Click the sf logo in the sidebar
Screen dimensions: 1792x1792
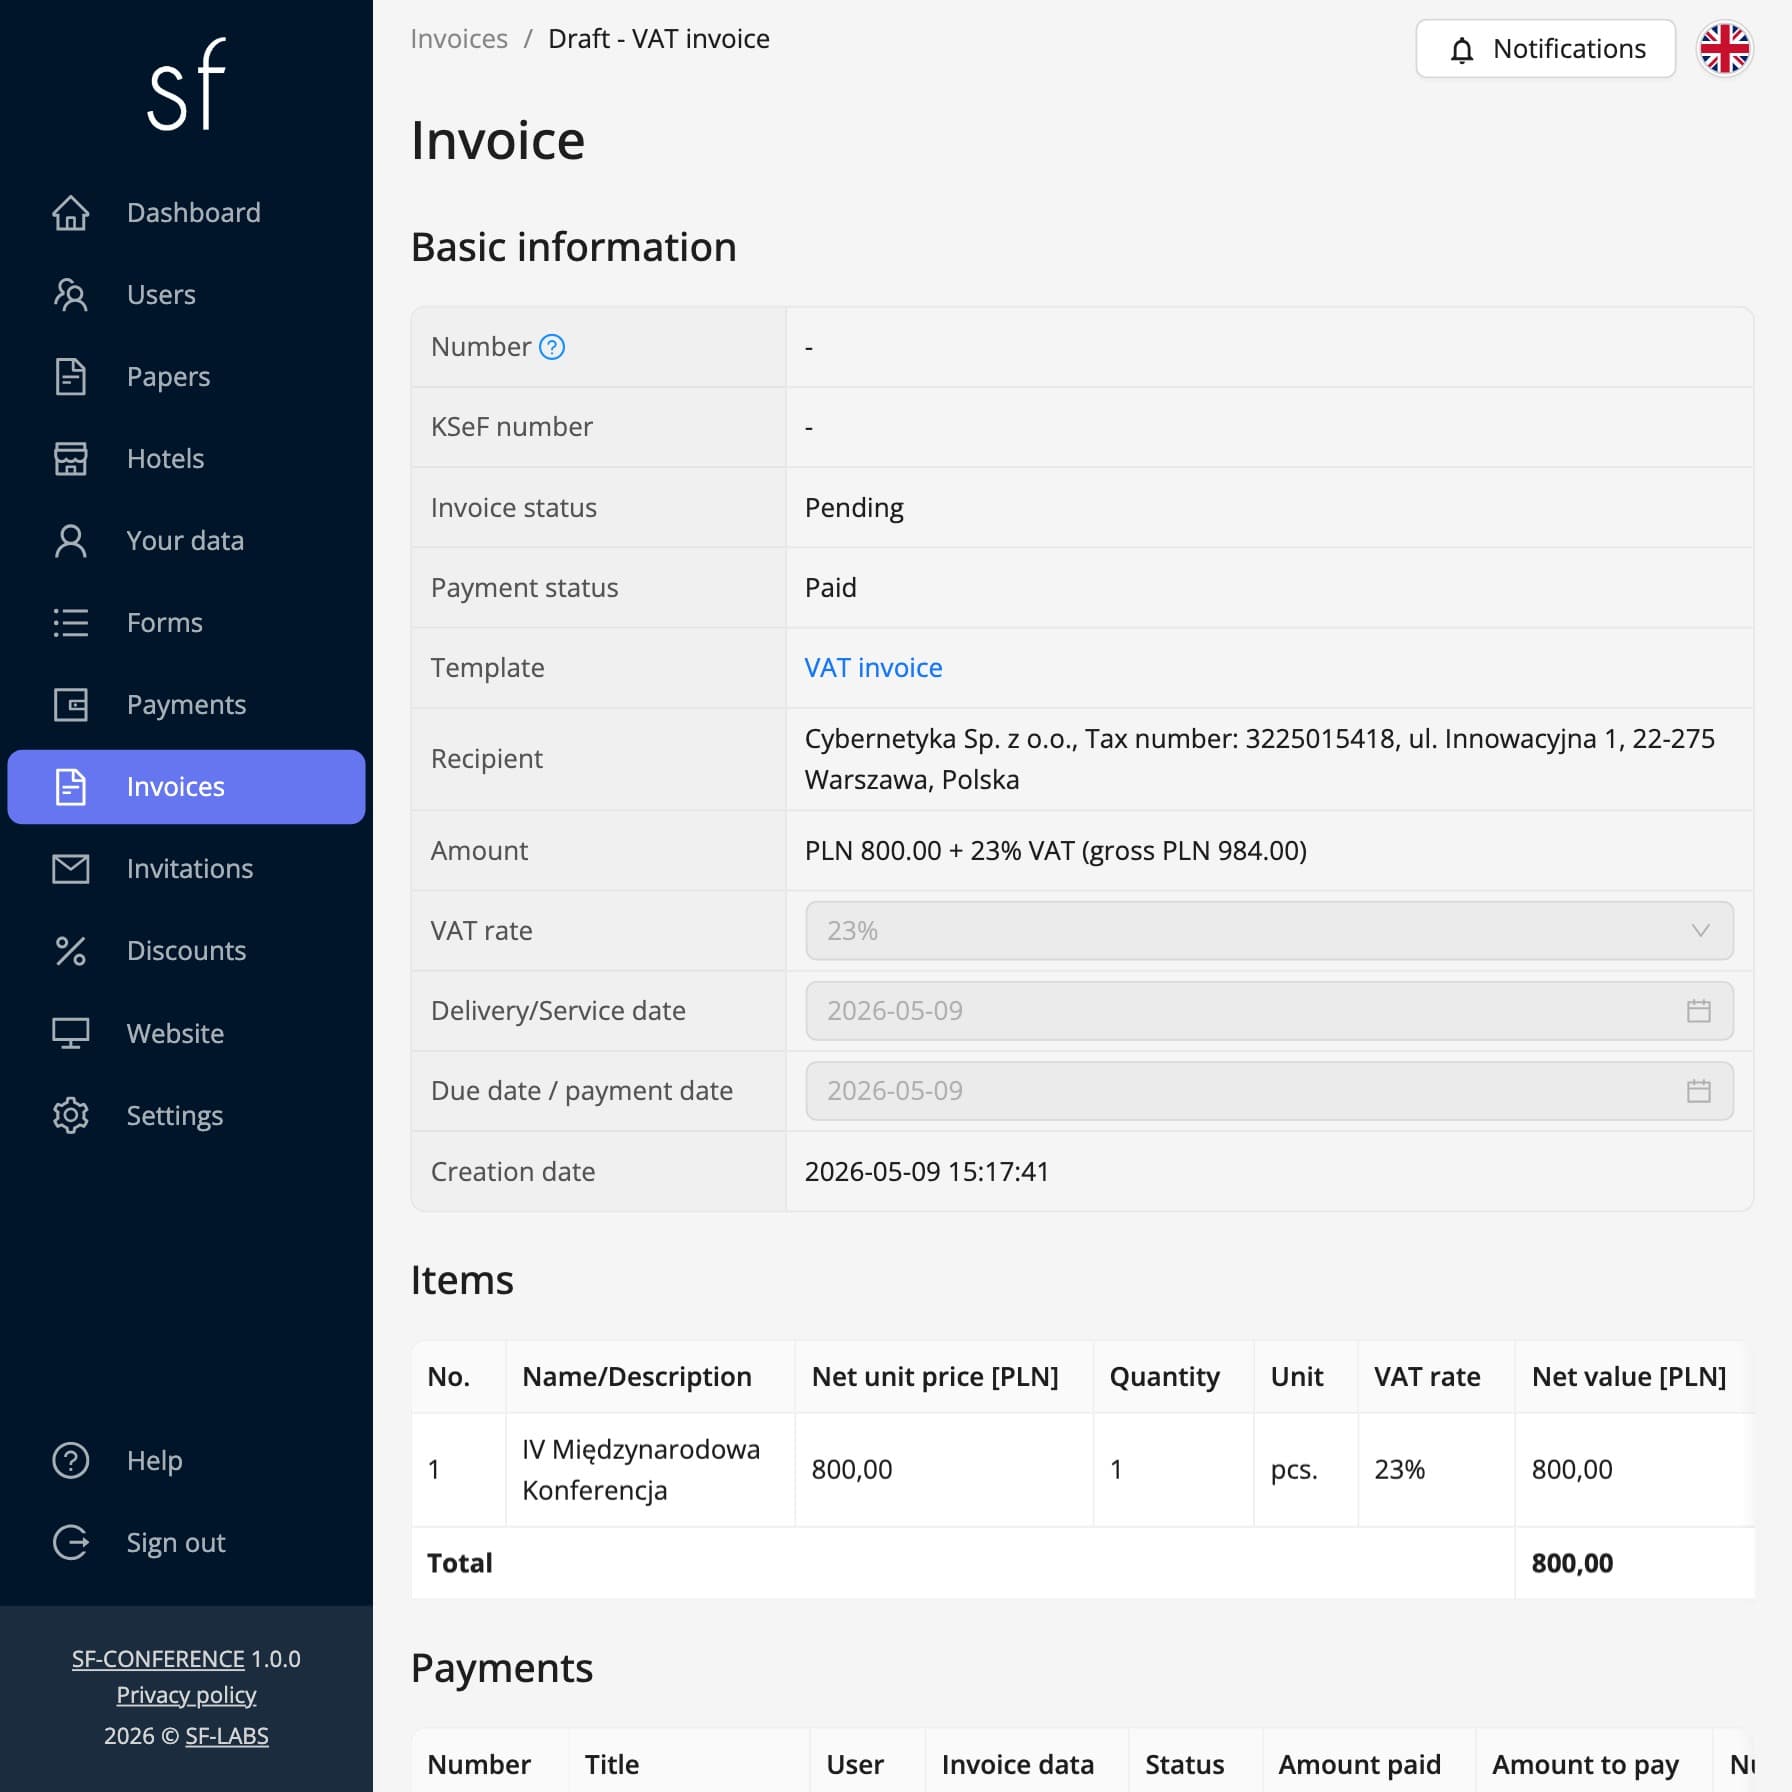pos(187,84)
